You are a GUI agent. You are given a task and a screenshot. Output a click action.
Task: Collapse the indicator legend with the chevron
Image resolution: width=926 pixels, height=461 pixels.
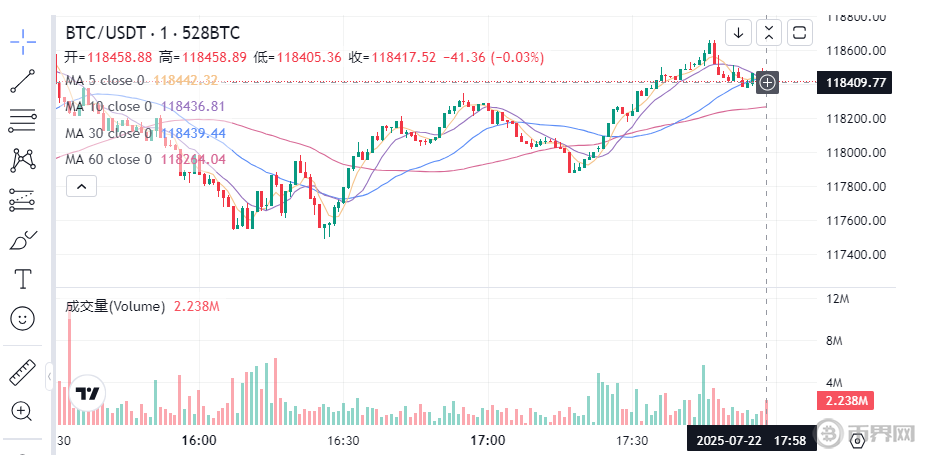coord(81,185)
